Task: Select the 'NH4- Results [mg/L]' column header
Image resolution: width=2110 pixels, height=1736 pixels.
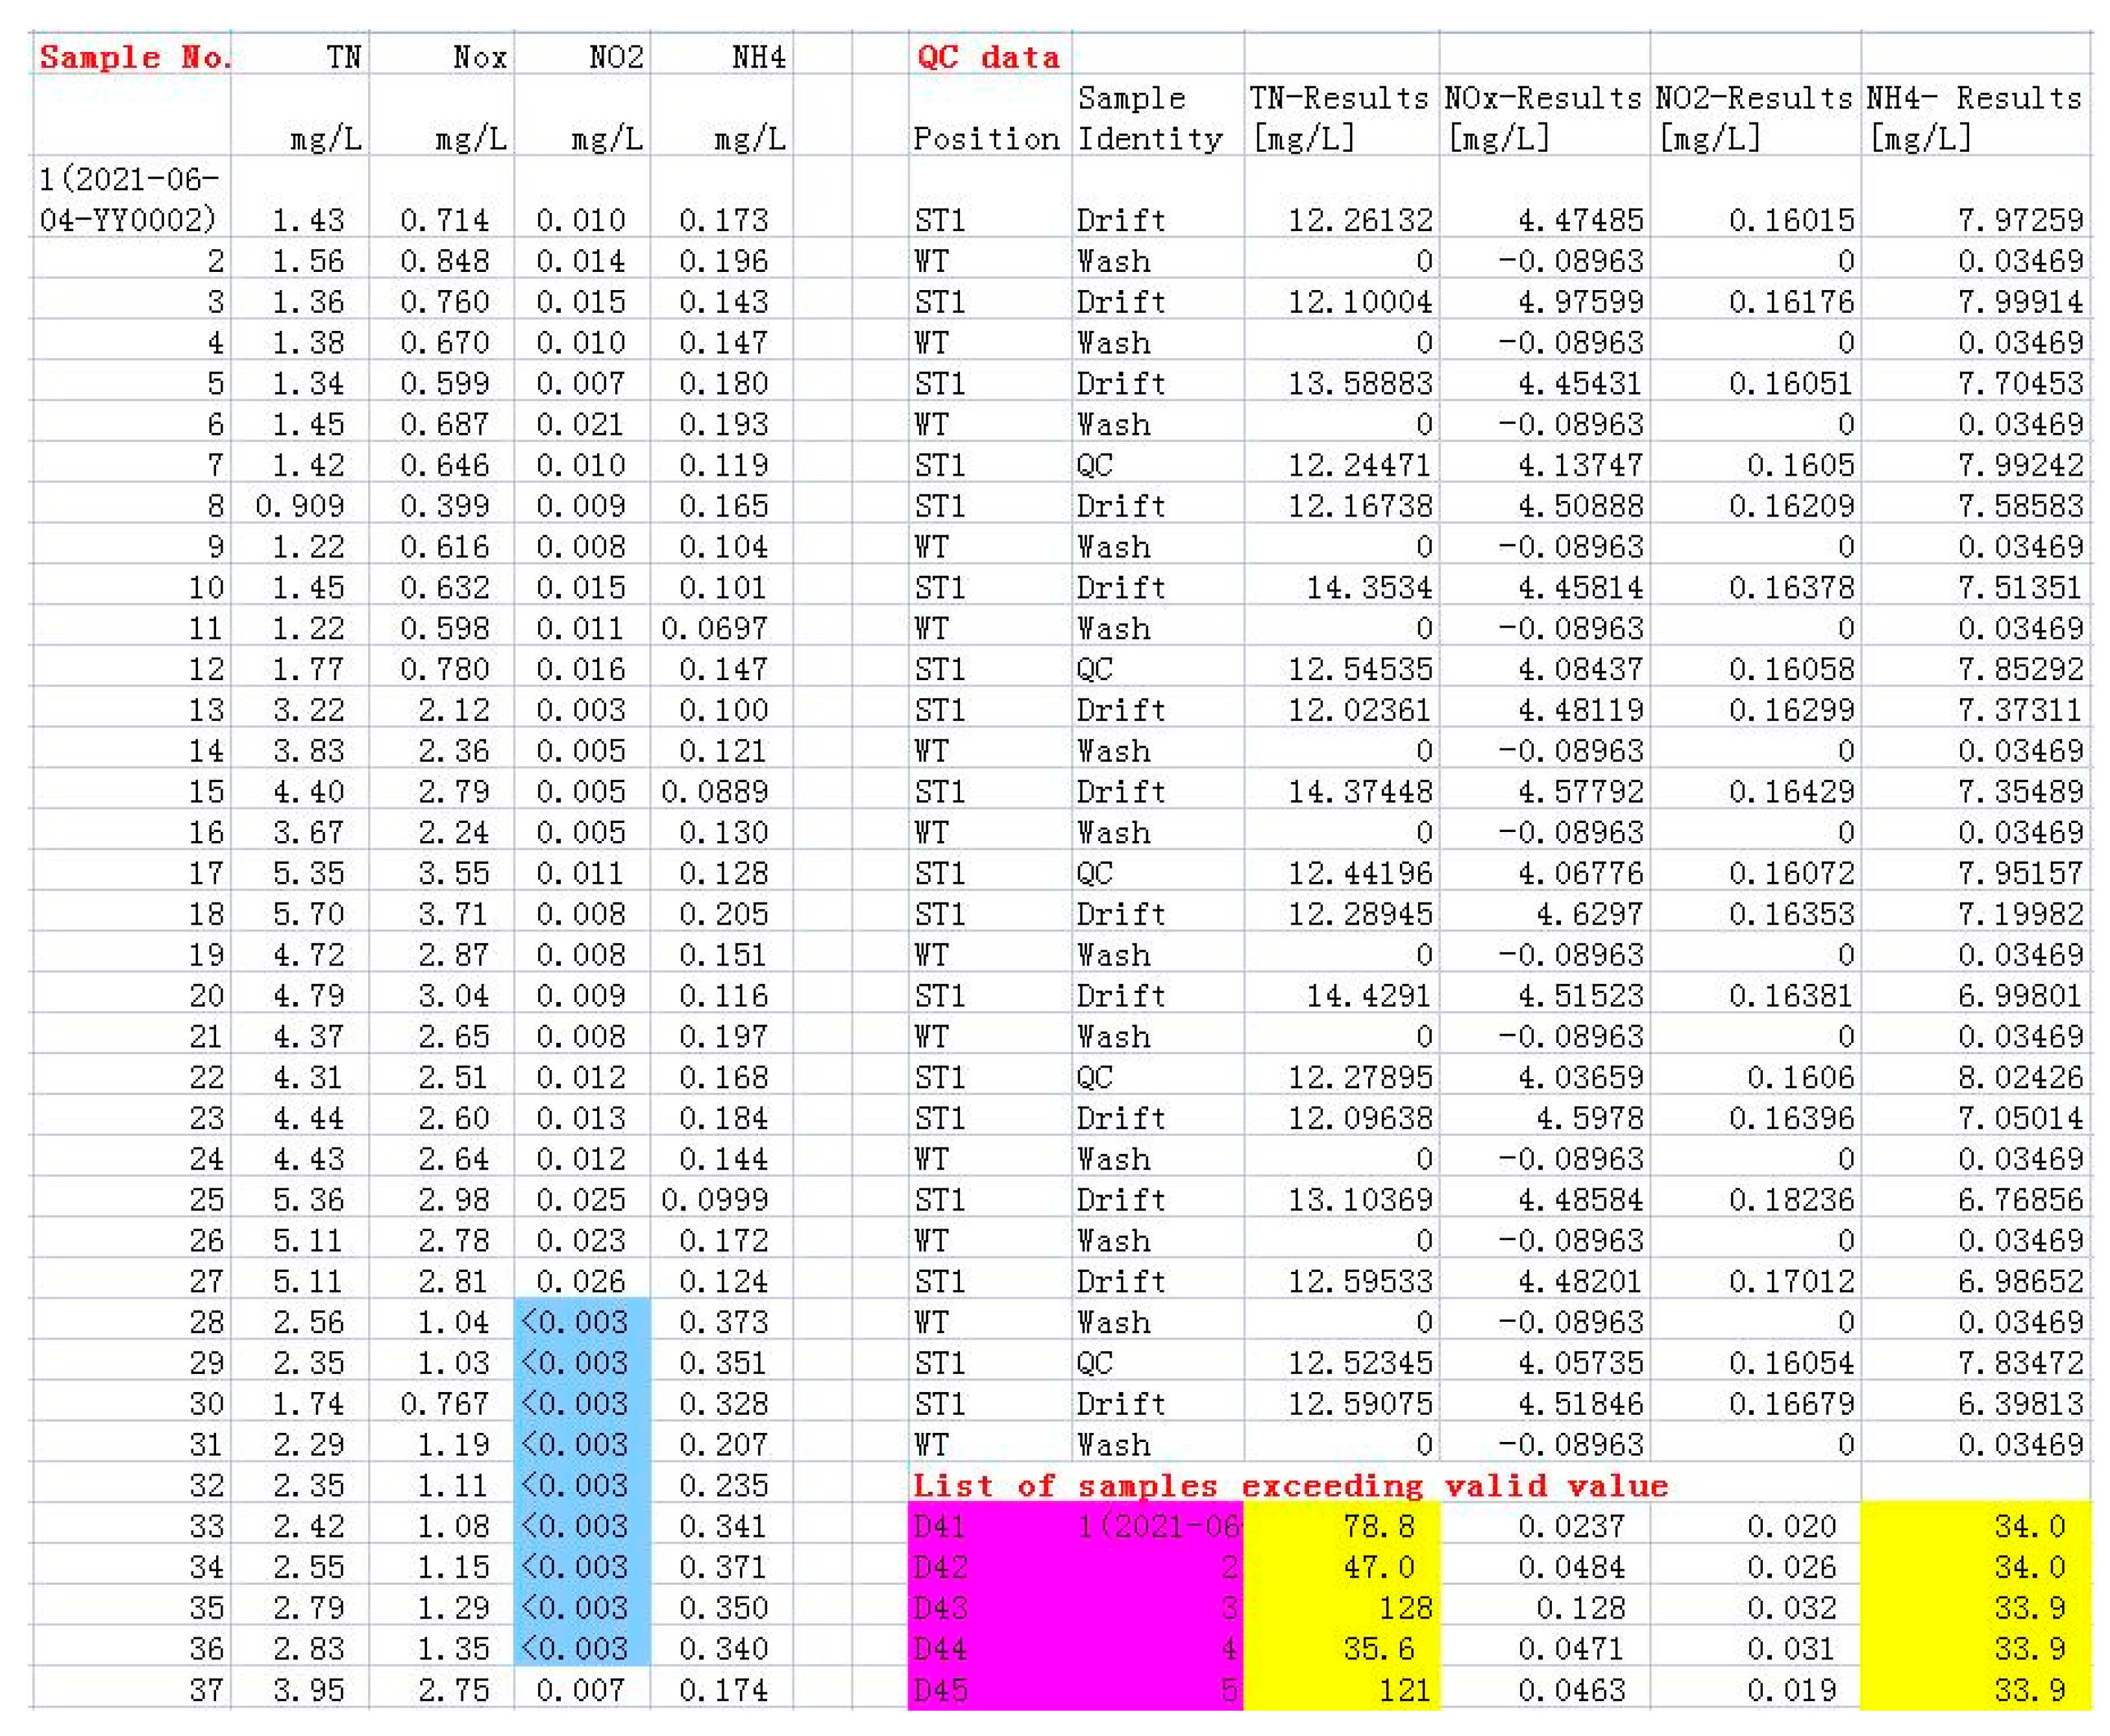Action: [x=1974, y=117]
